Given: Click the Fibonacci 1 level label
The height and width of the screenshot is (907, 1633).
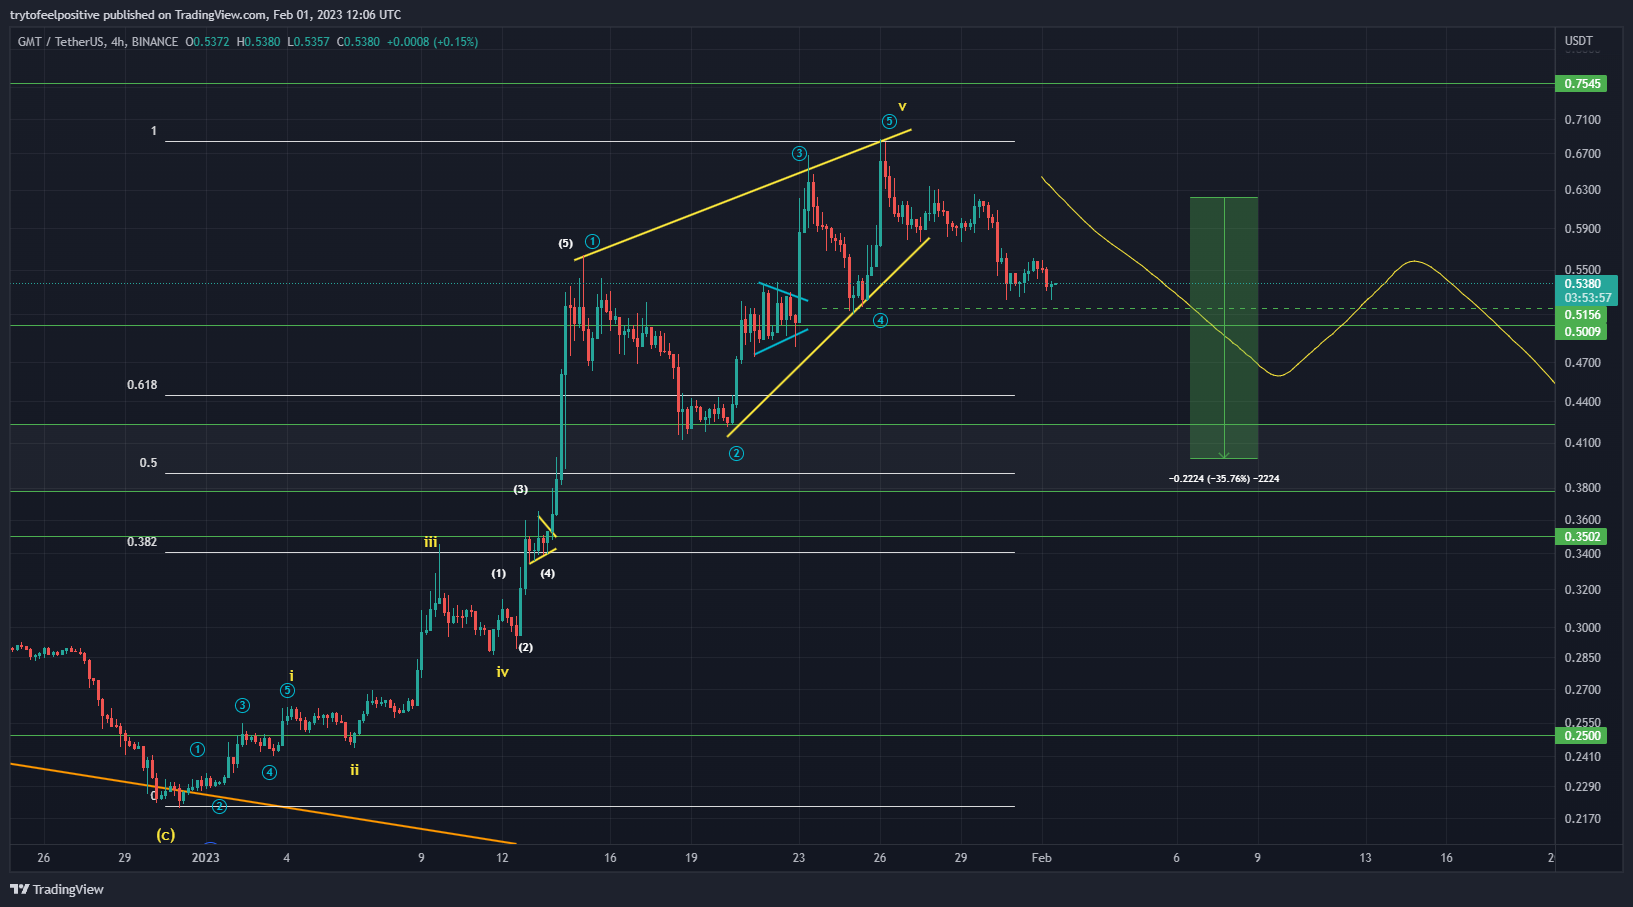Looking at the screenshot, I should coord(154,131).
